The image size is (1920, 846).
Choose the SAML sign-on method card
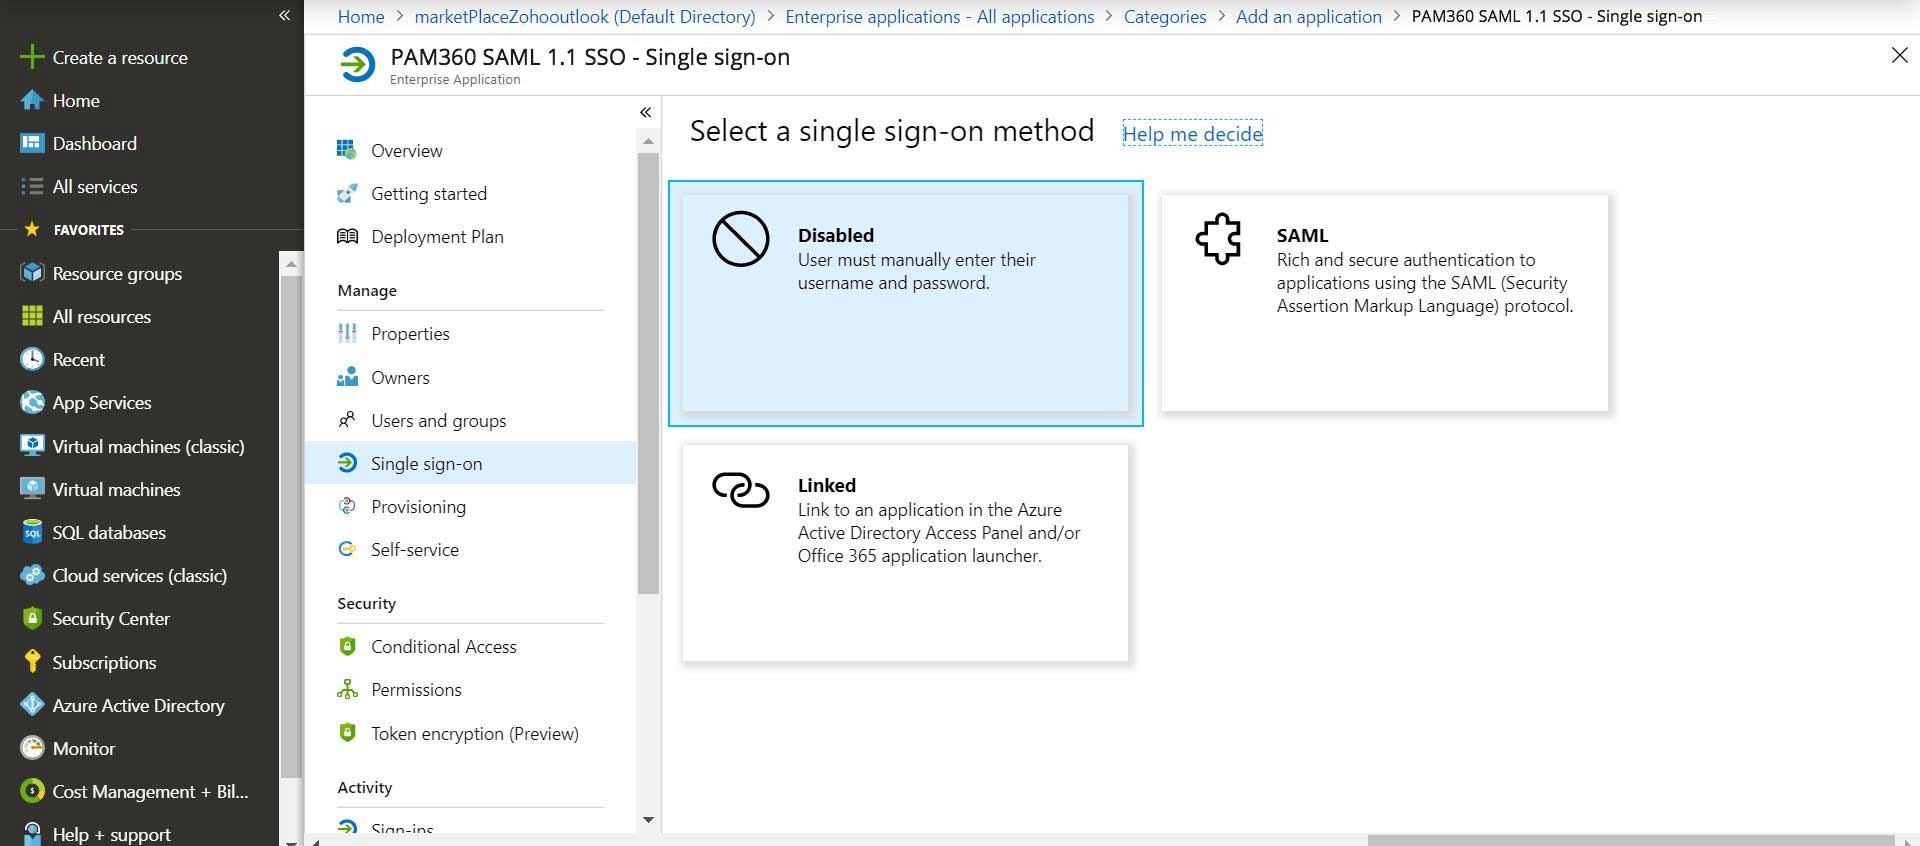(x=1384, y=303)
